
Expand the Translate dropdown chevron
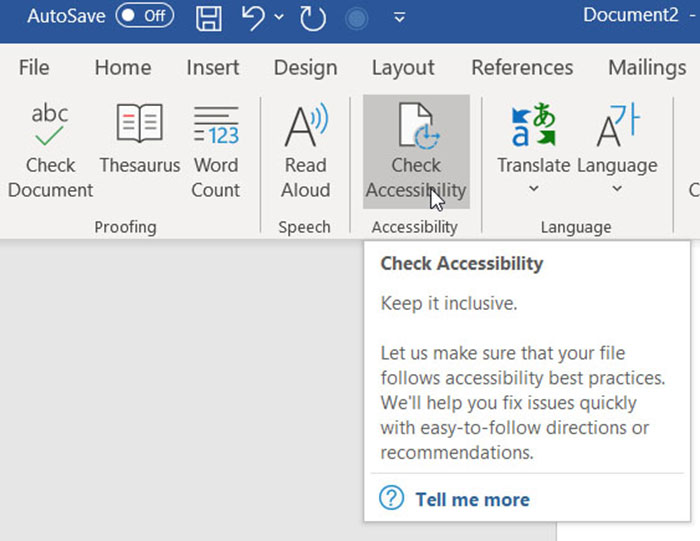[x=533, y=189]
